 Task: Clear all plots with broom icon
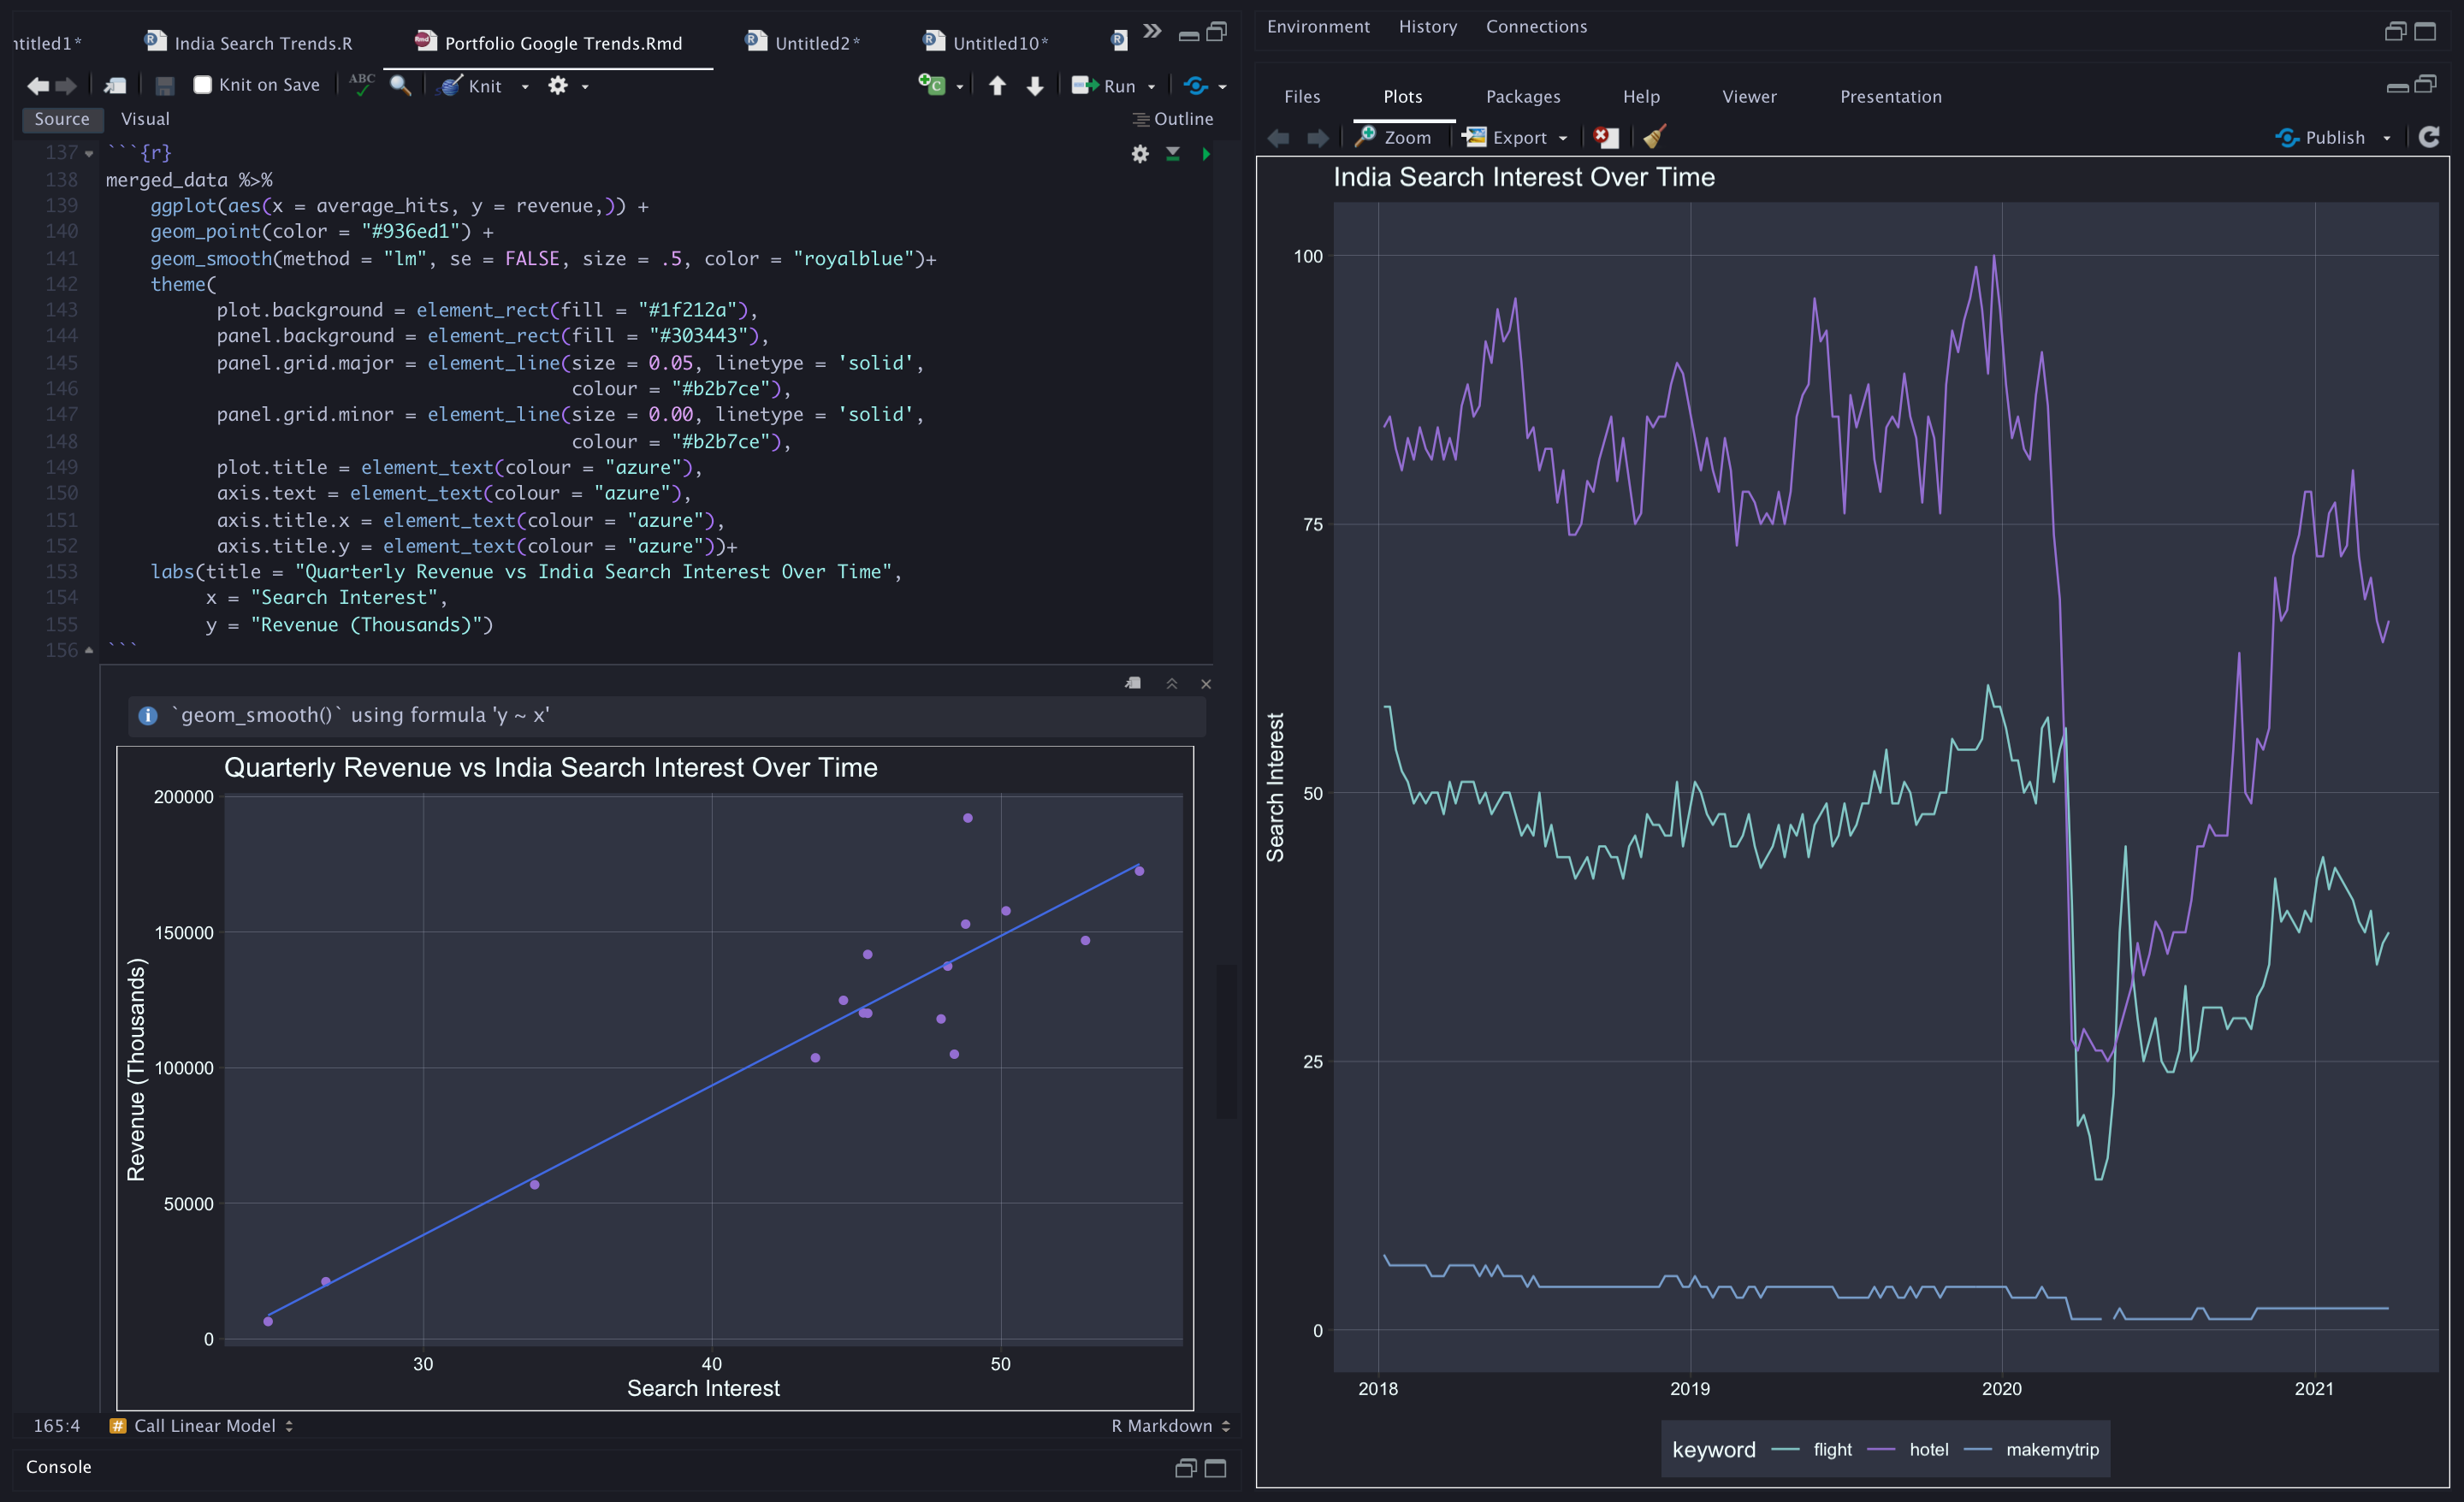coord(1655,137)
